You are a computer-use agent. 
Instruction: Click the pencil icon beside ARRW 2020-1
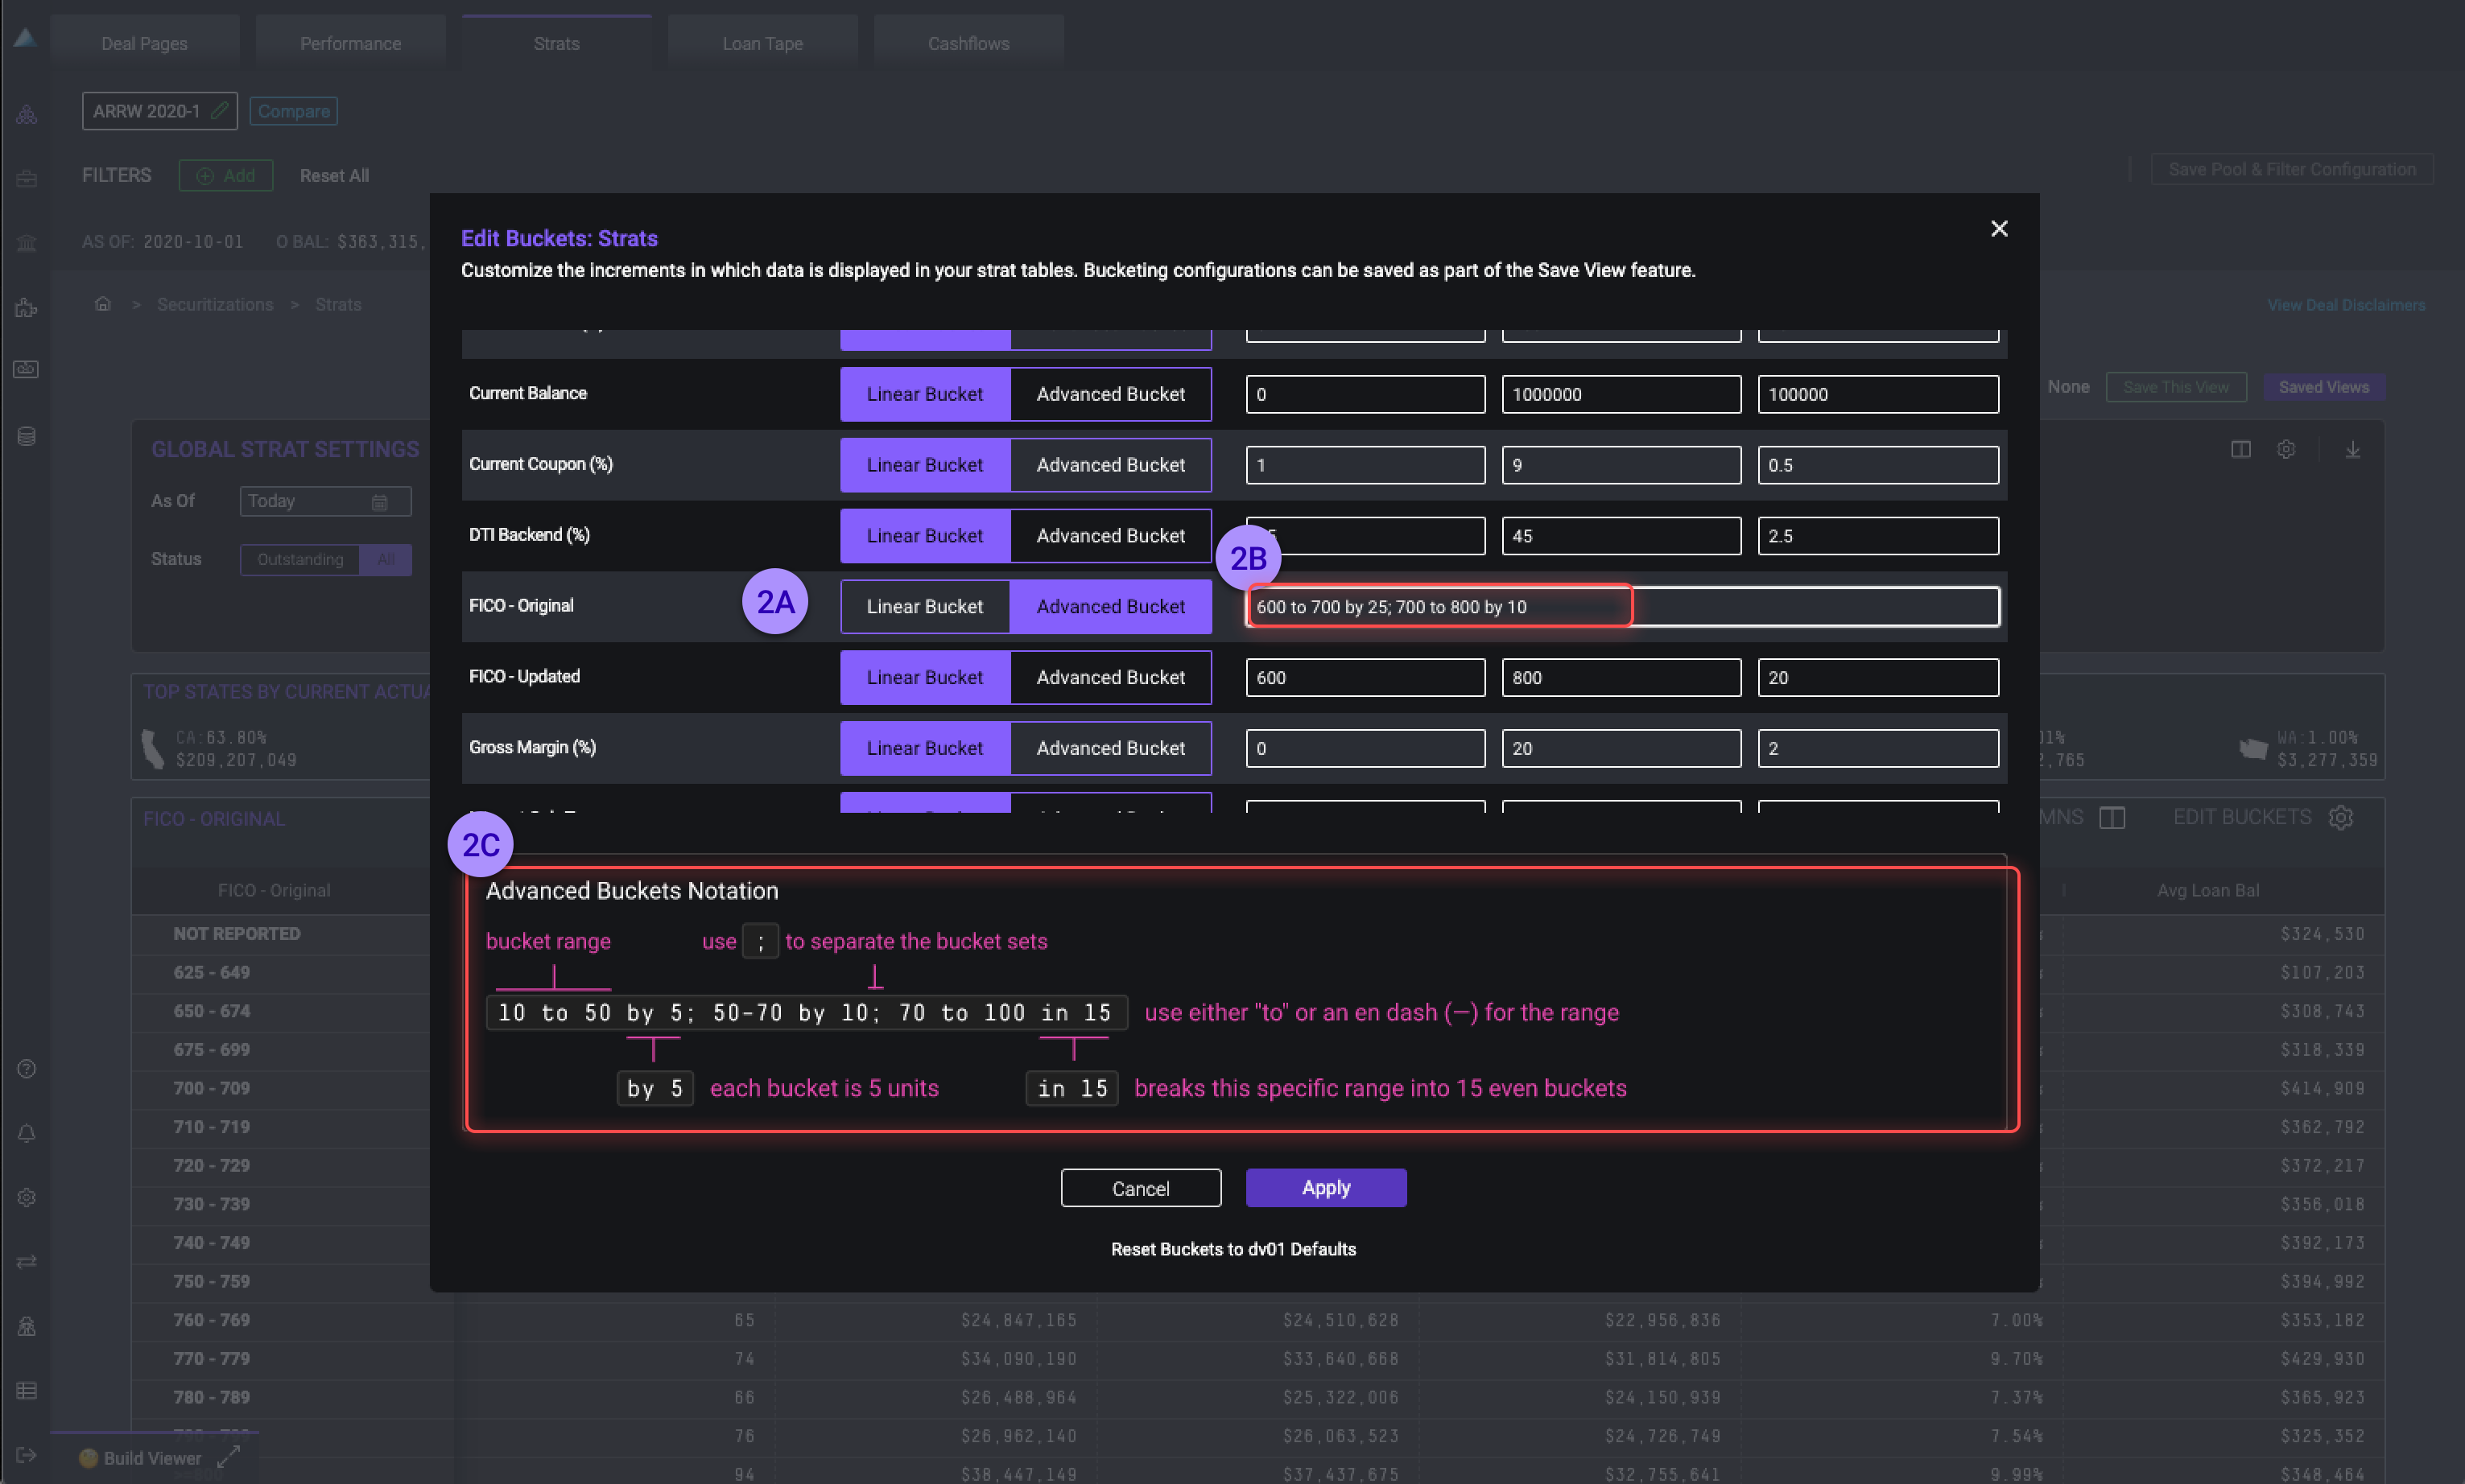click(220, 110)
